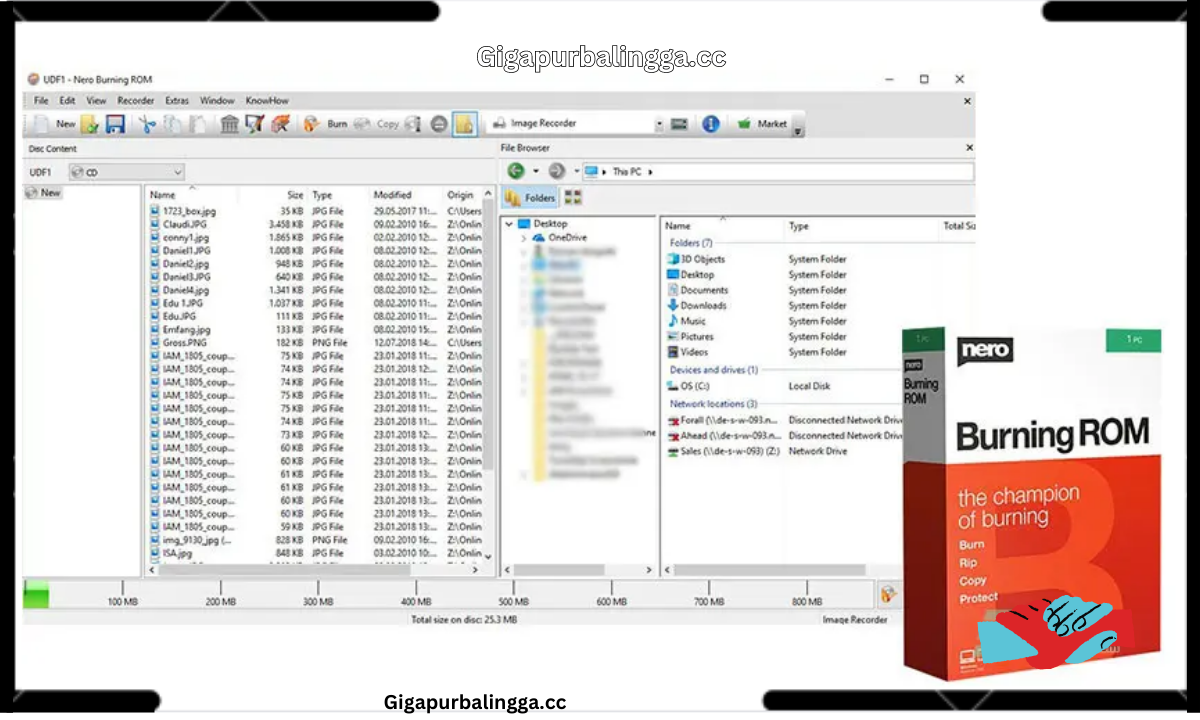Open the CD disc type dropdown
This screenshot has width=1200, height=720.
tap(126, 172)
